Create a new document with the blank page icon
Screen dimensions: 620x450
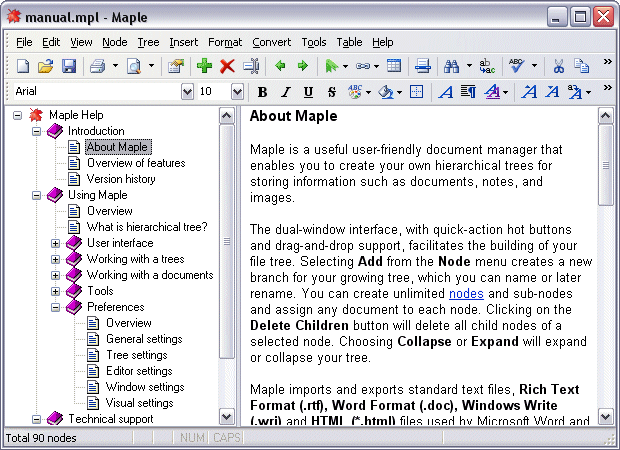[23, 66]
